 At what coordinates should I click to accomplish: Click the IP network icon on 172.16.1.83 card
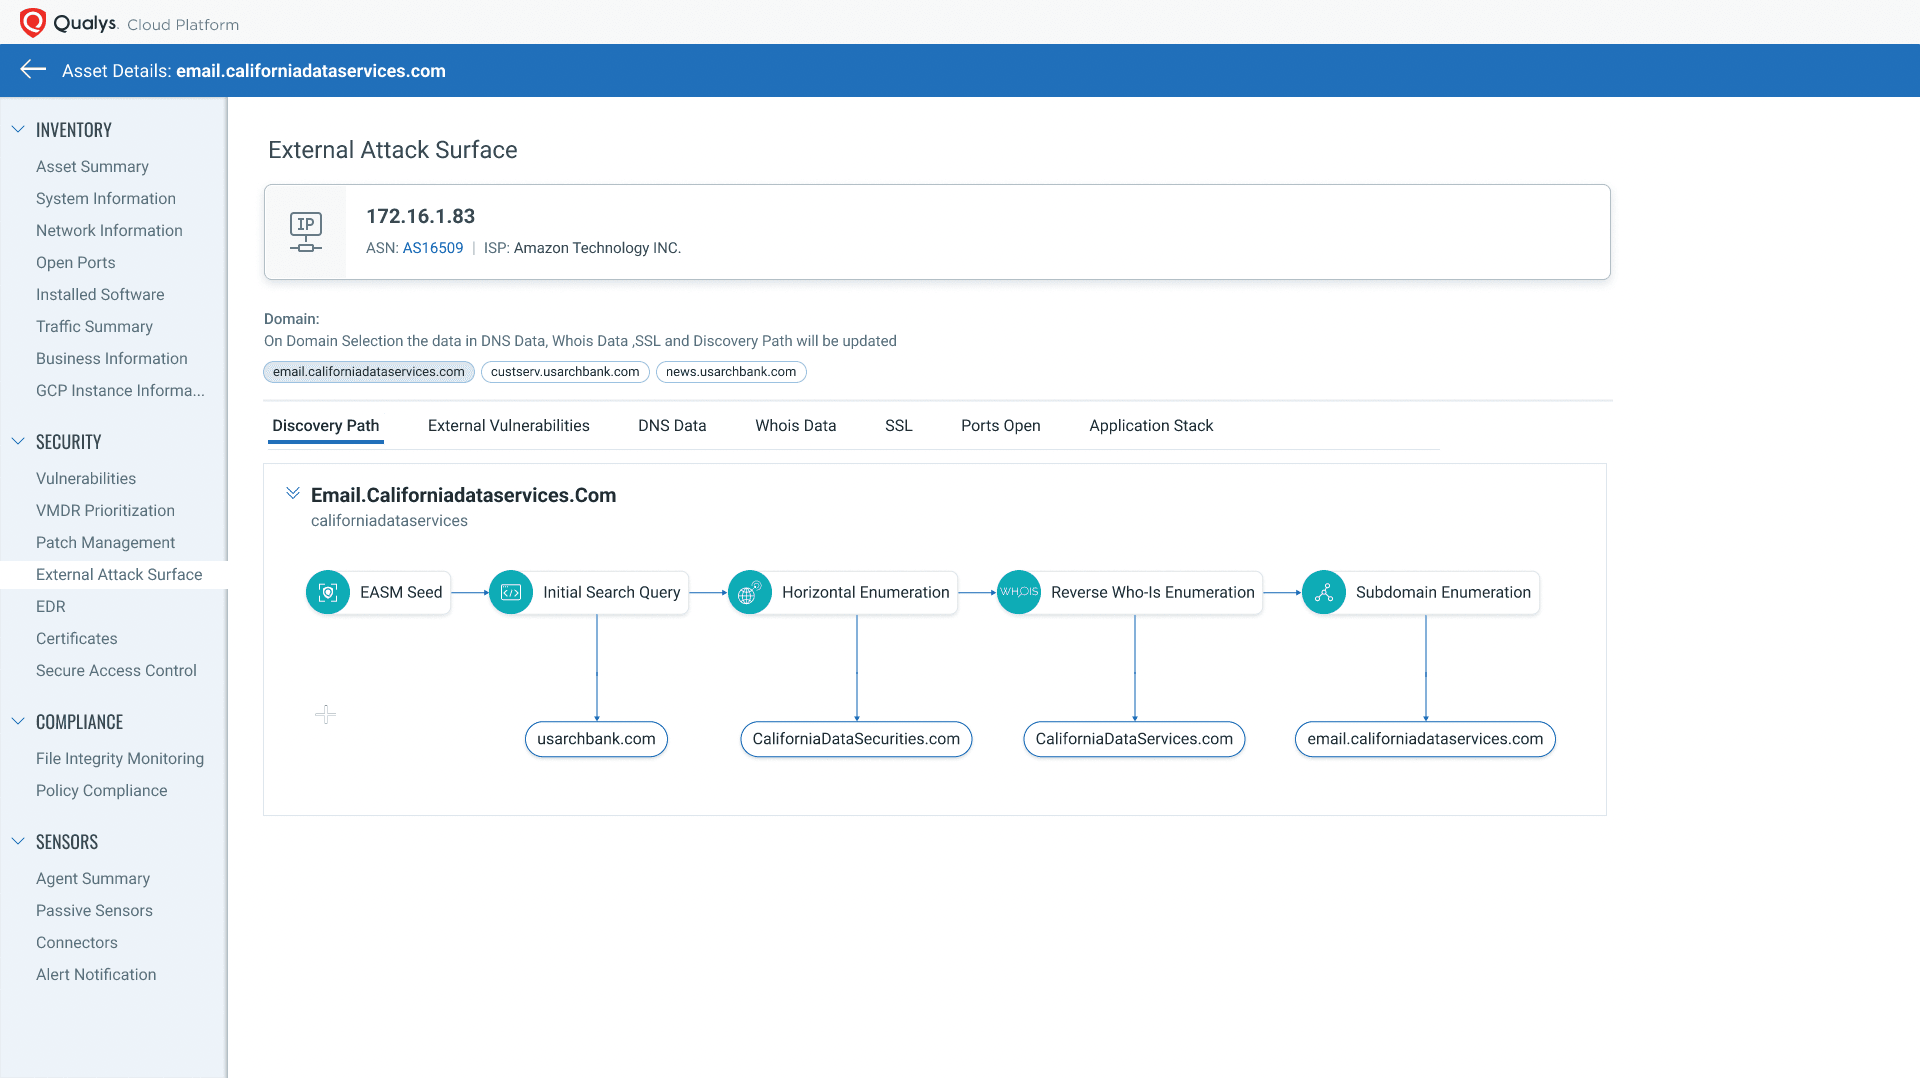point(306,232)
